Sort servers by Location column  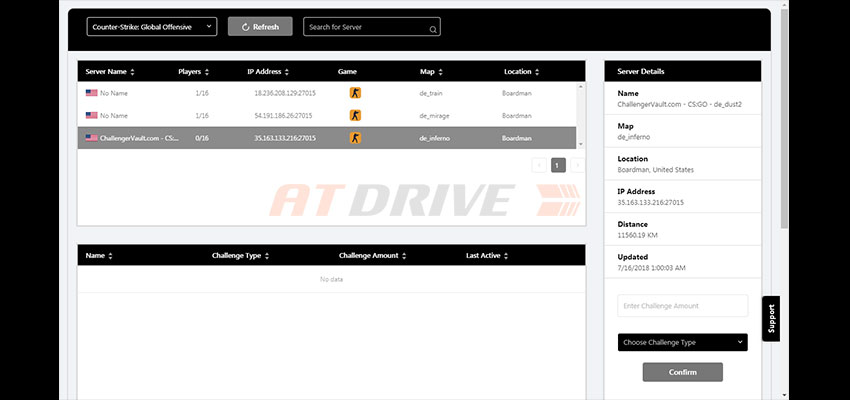tap(521, 72)
